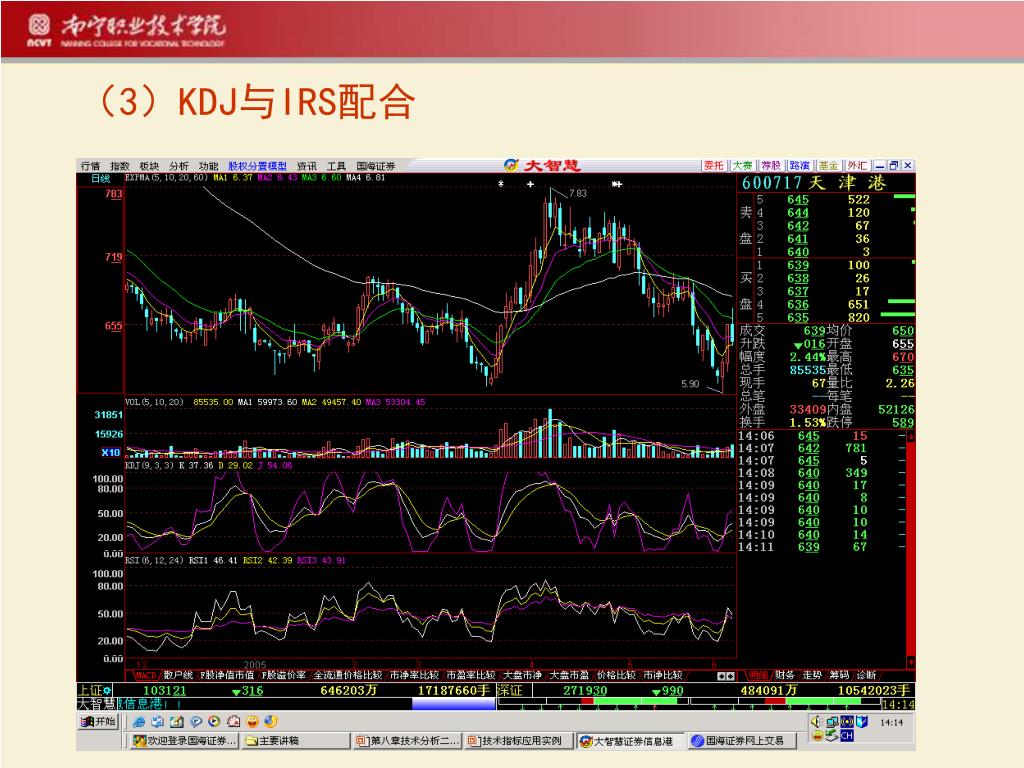Open 主要讲稿 folder taskbar button
Viewport: 1024px width, 768px height.
pos(295,741)
